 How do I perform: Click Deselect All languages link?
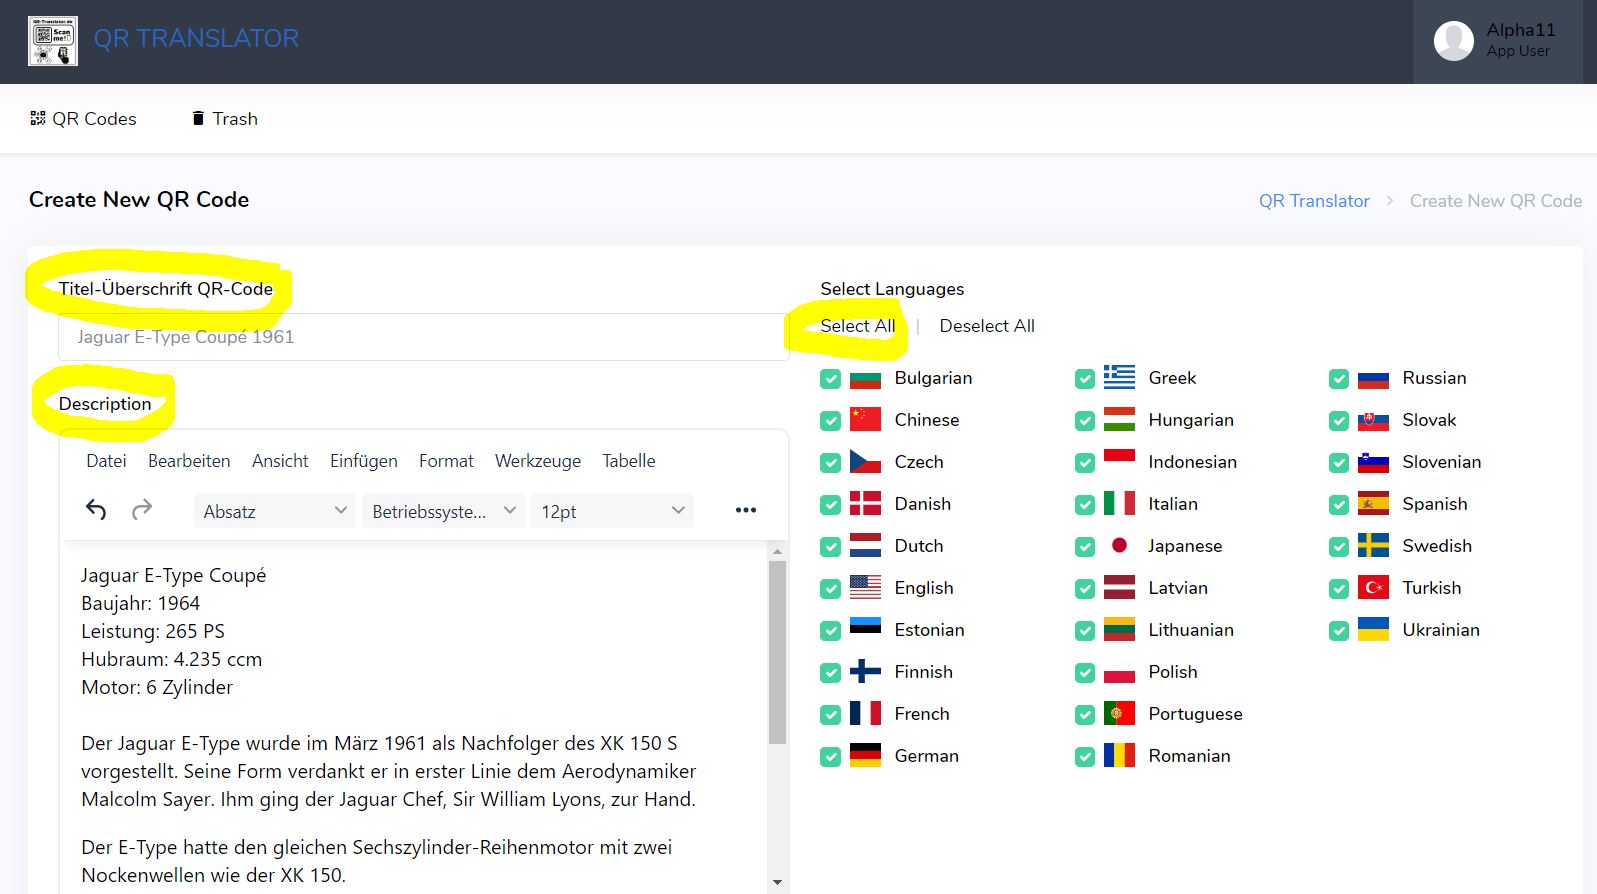(987, 326)
